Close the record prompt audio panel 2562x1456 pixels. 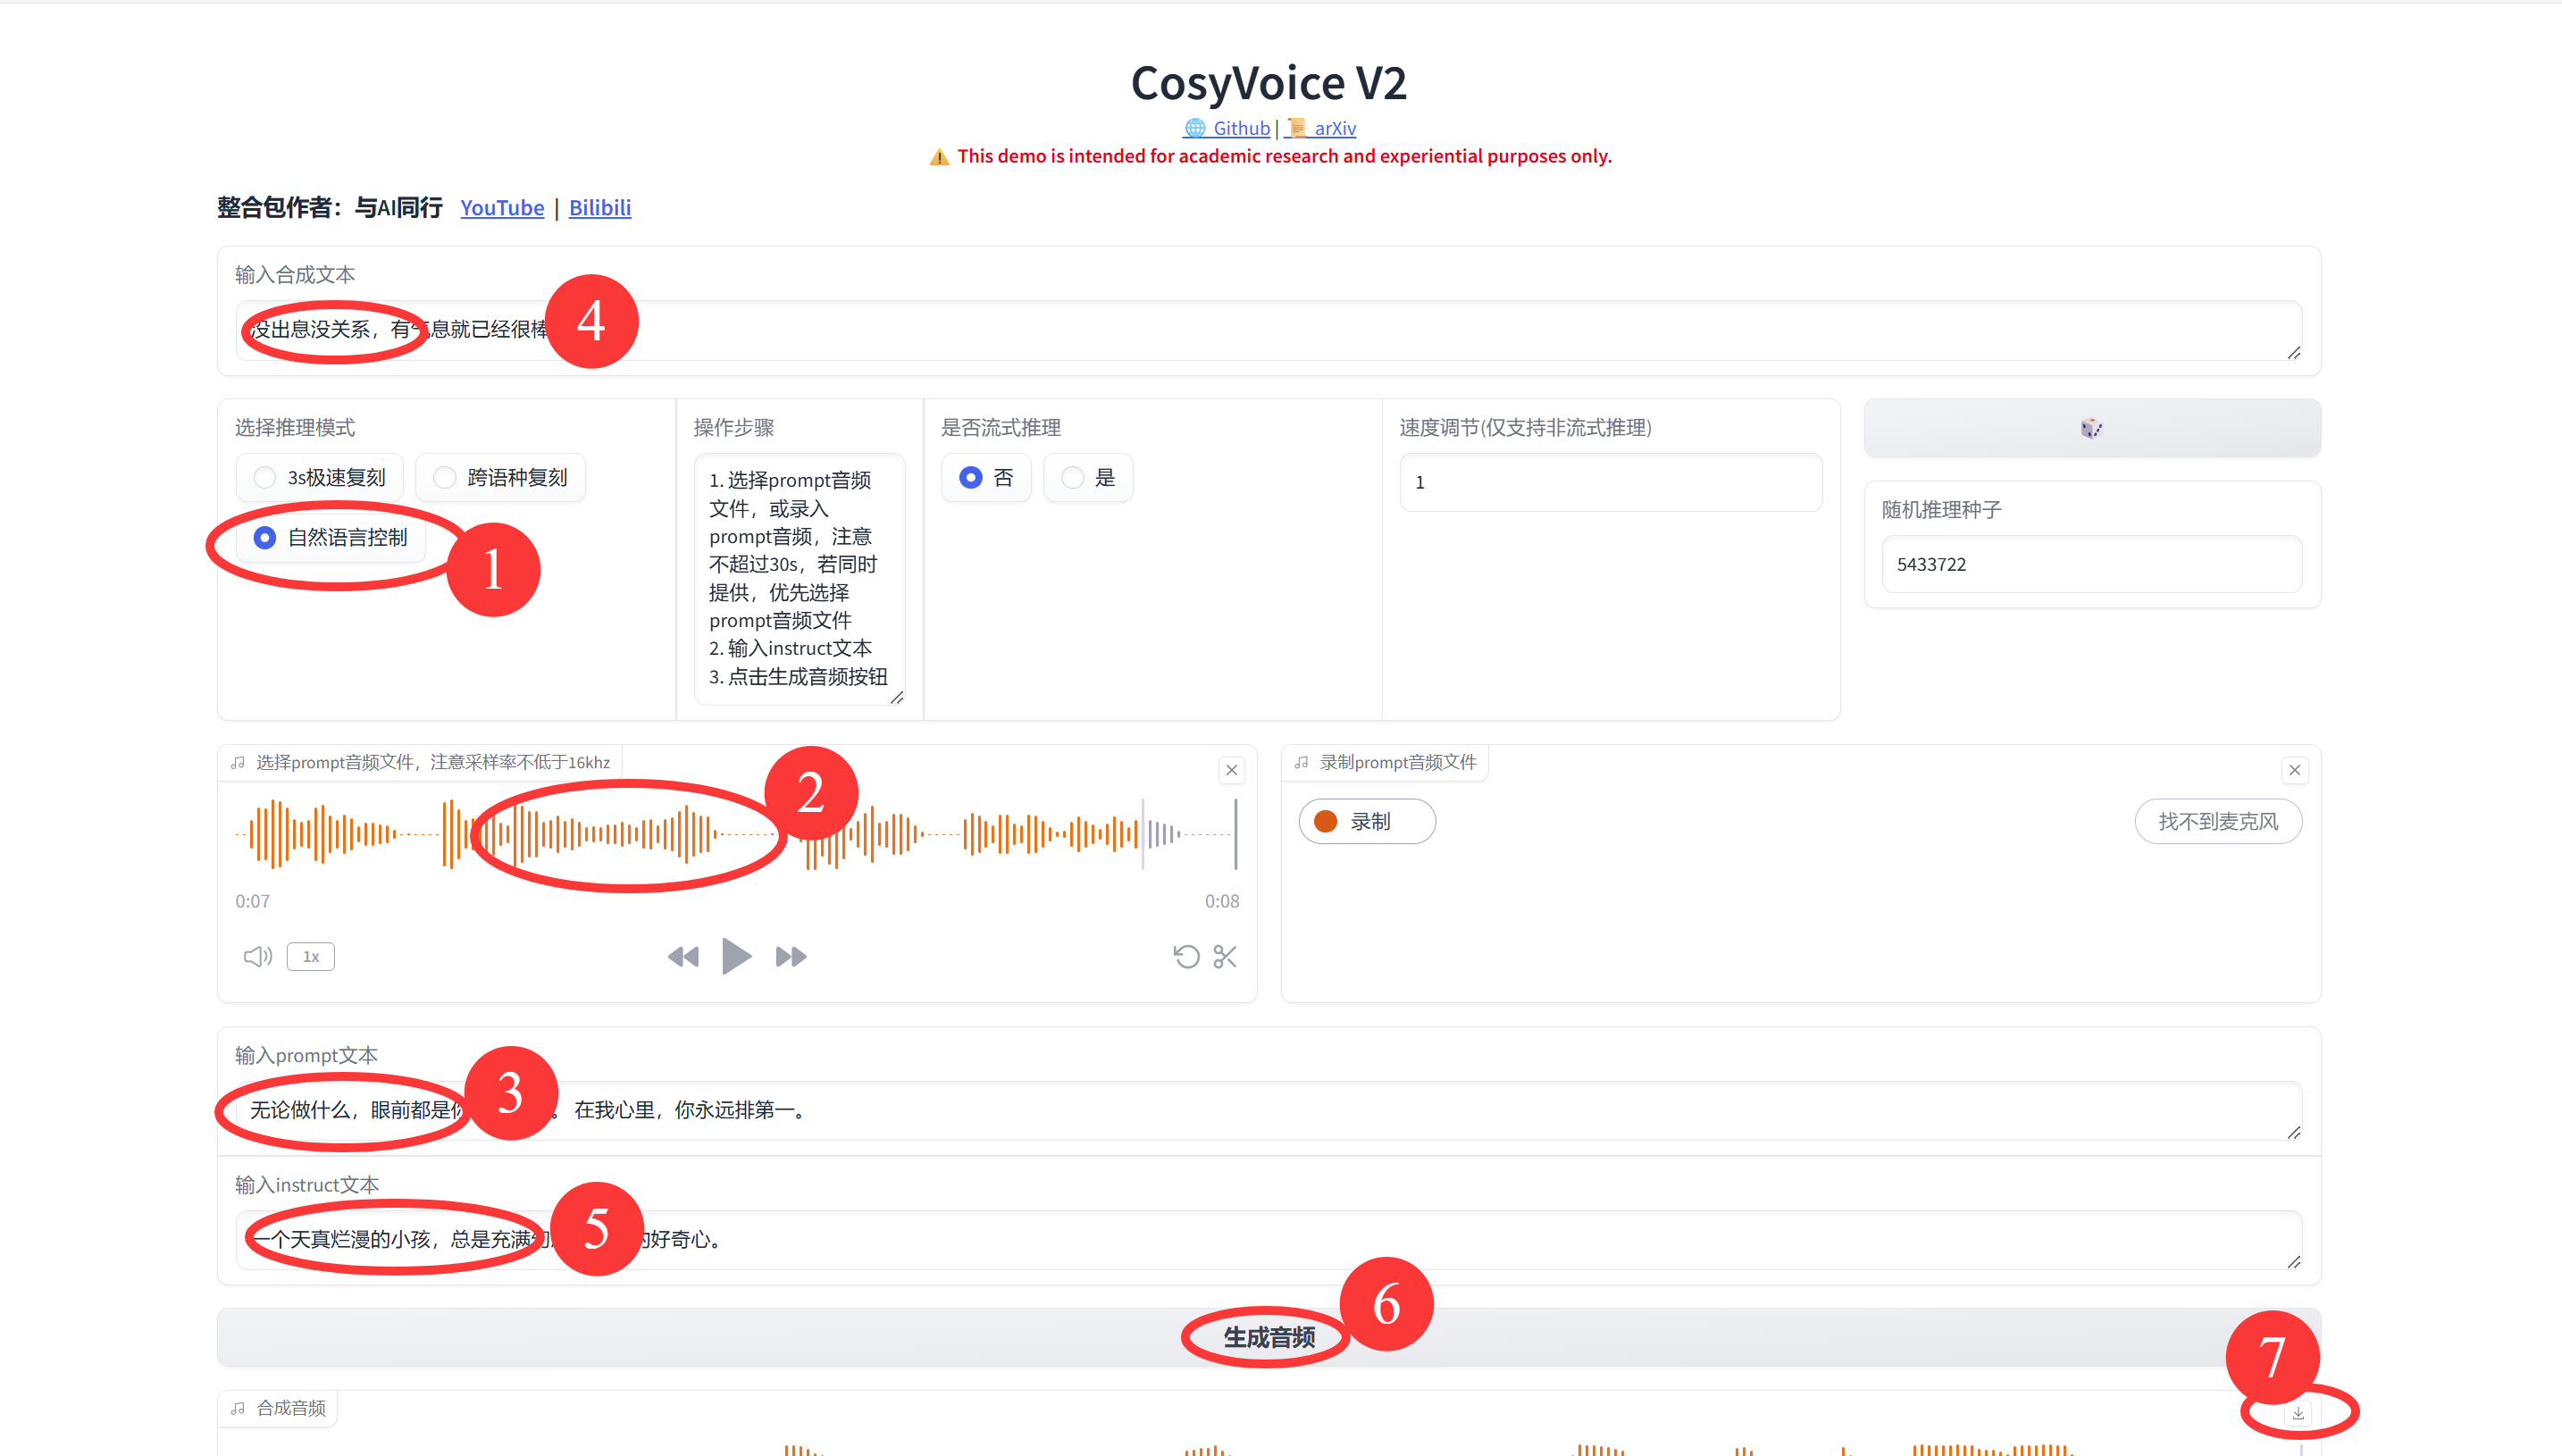click(x=2295, y=770)
